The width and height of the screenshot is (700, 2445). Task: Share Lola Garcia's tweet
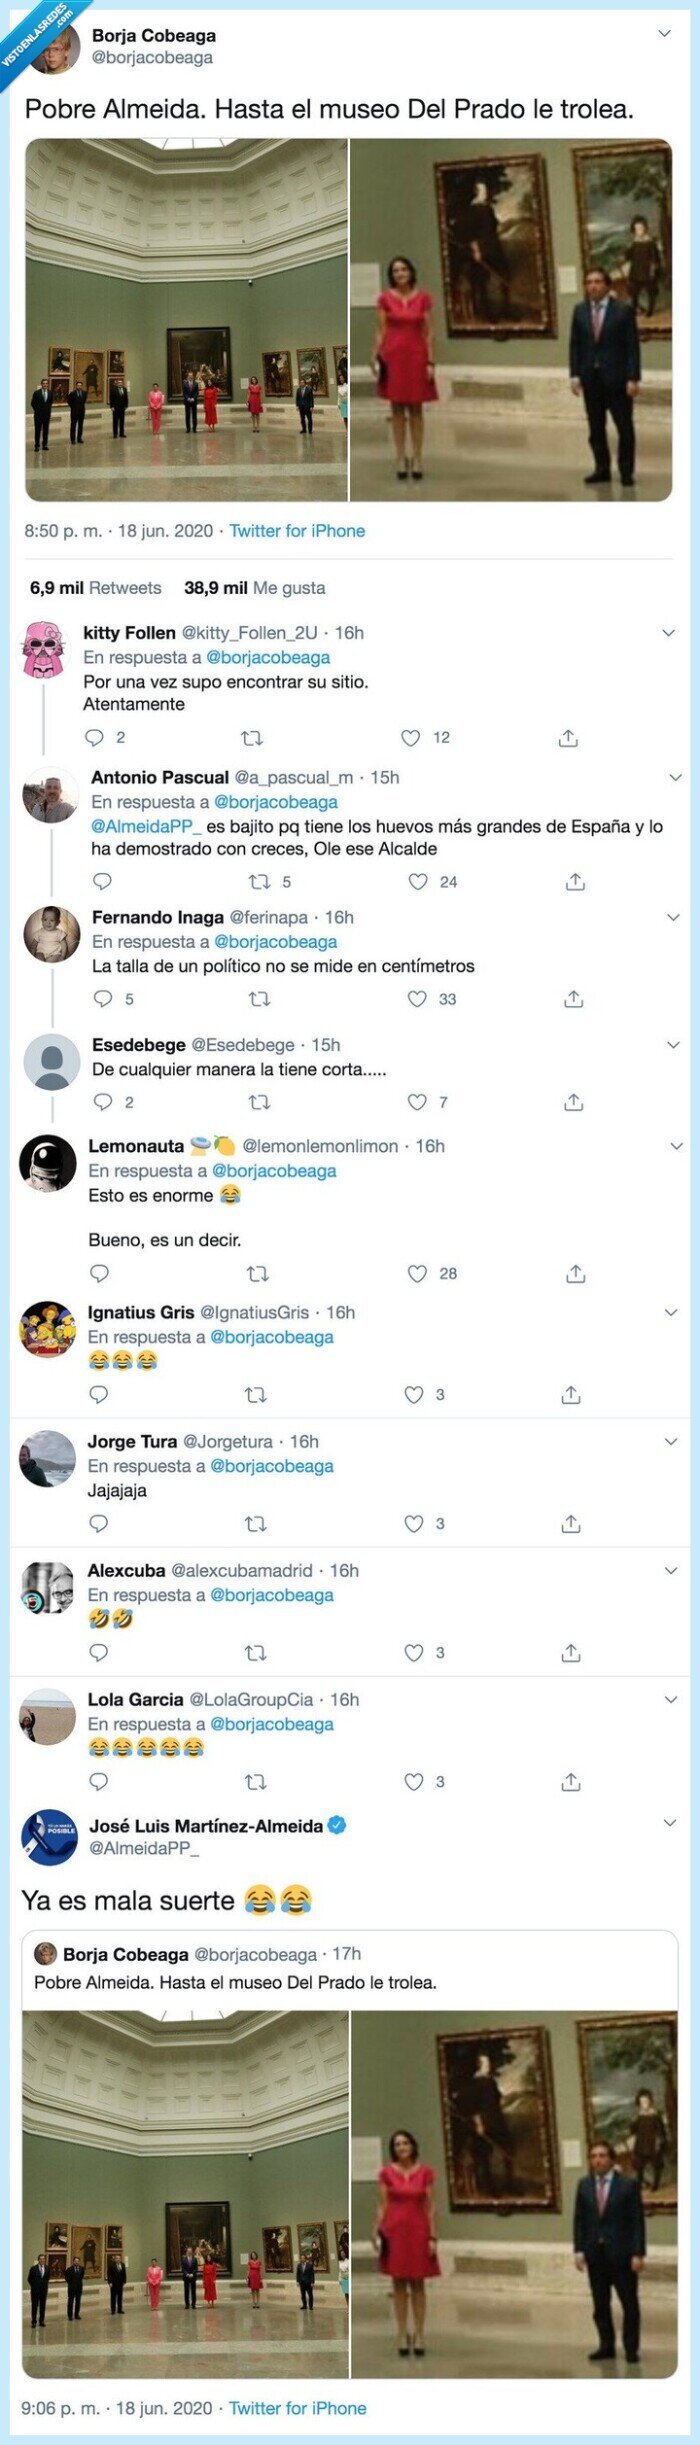[571, 1782]
